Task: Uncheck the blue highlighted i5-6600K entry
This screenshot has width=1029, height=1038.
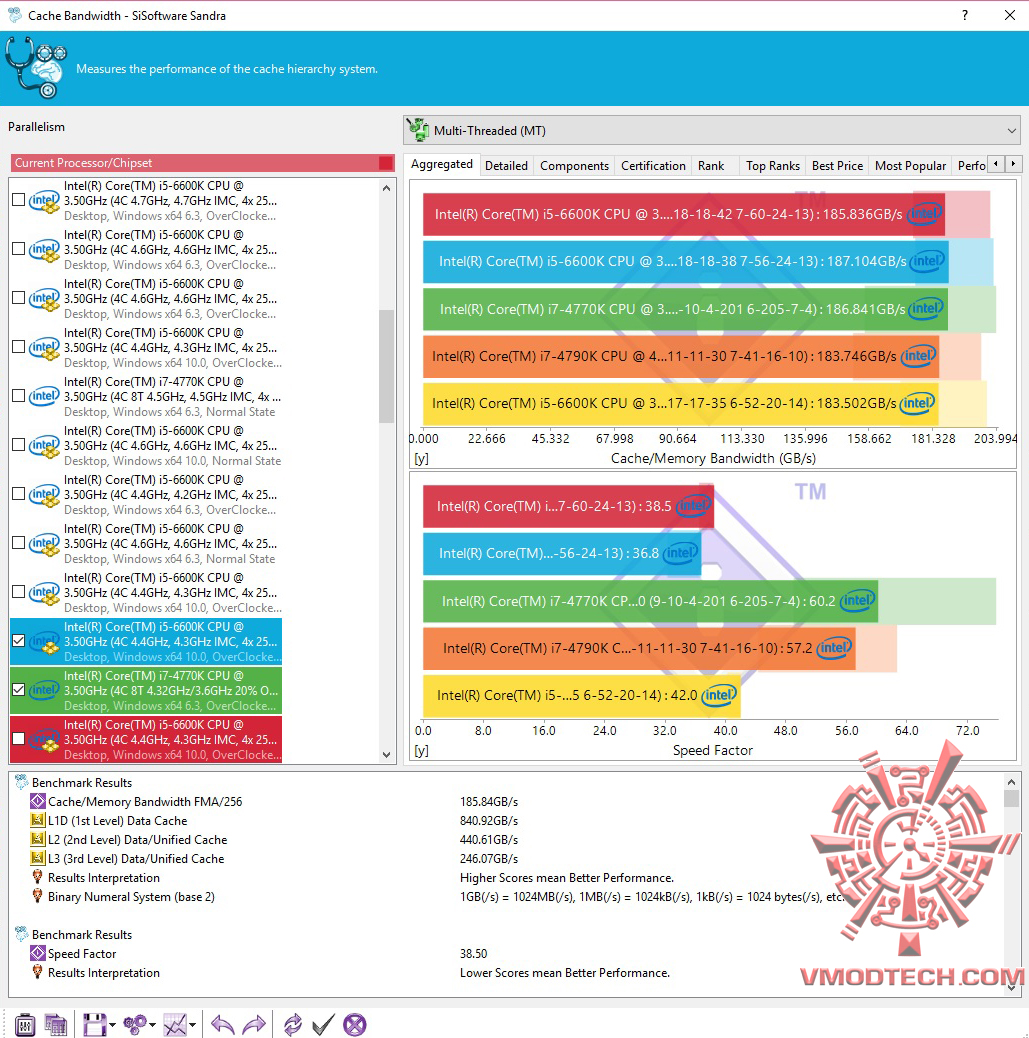Action: pos(19,641)
